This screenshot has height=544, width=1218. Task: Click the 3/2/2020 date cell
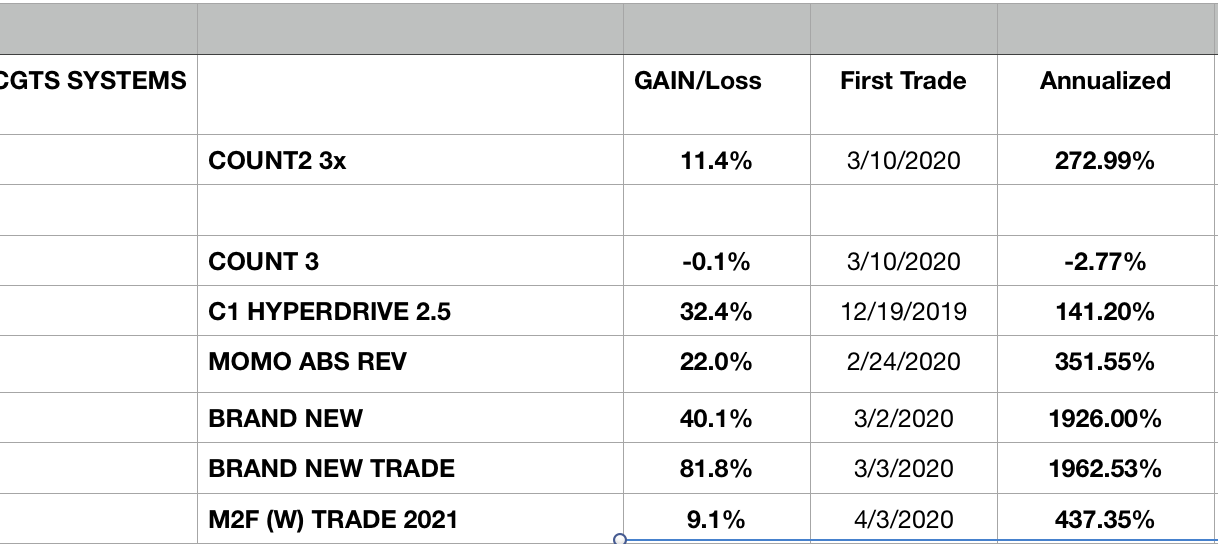(903, 418)
